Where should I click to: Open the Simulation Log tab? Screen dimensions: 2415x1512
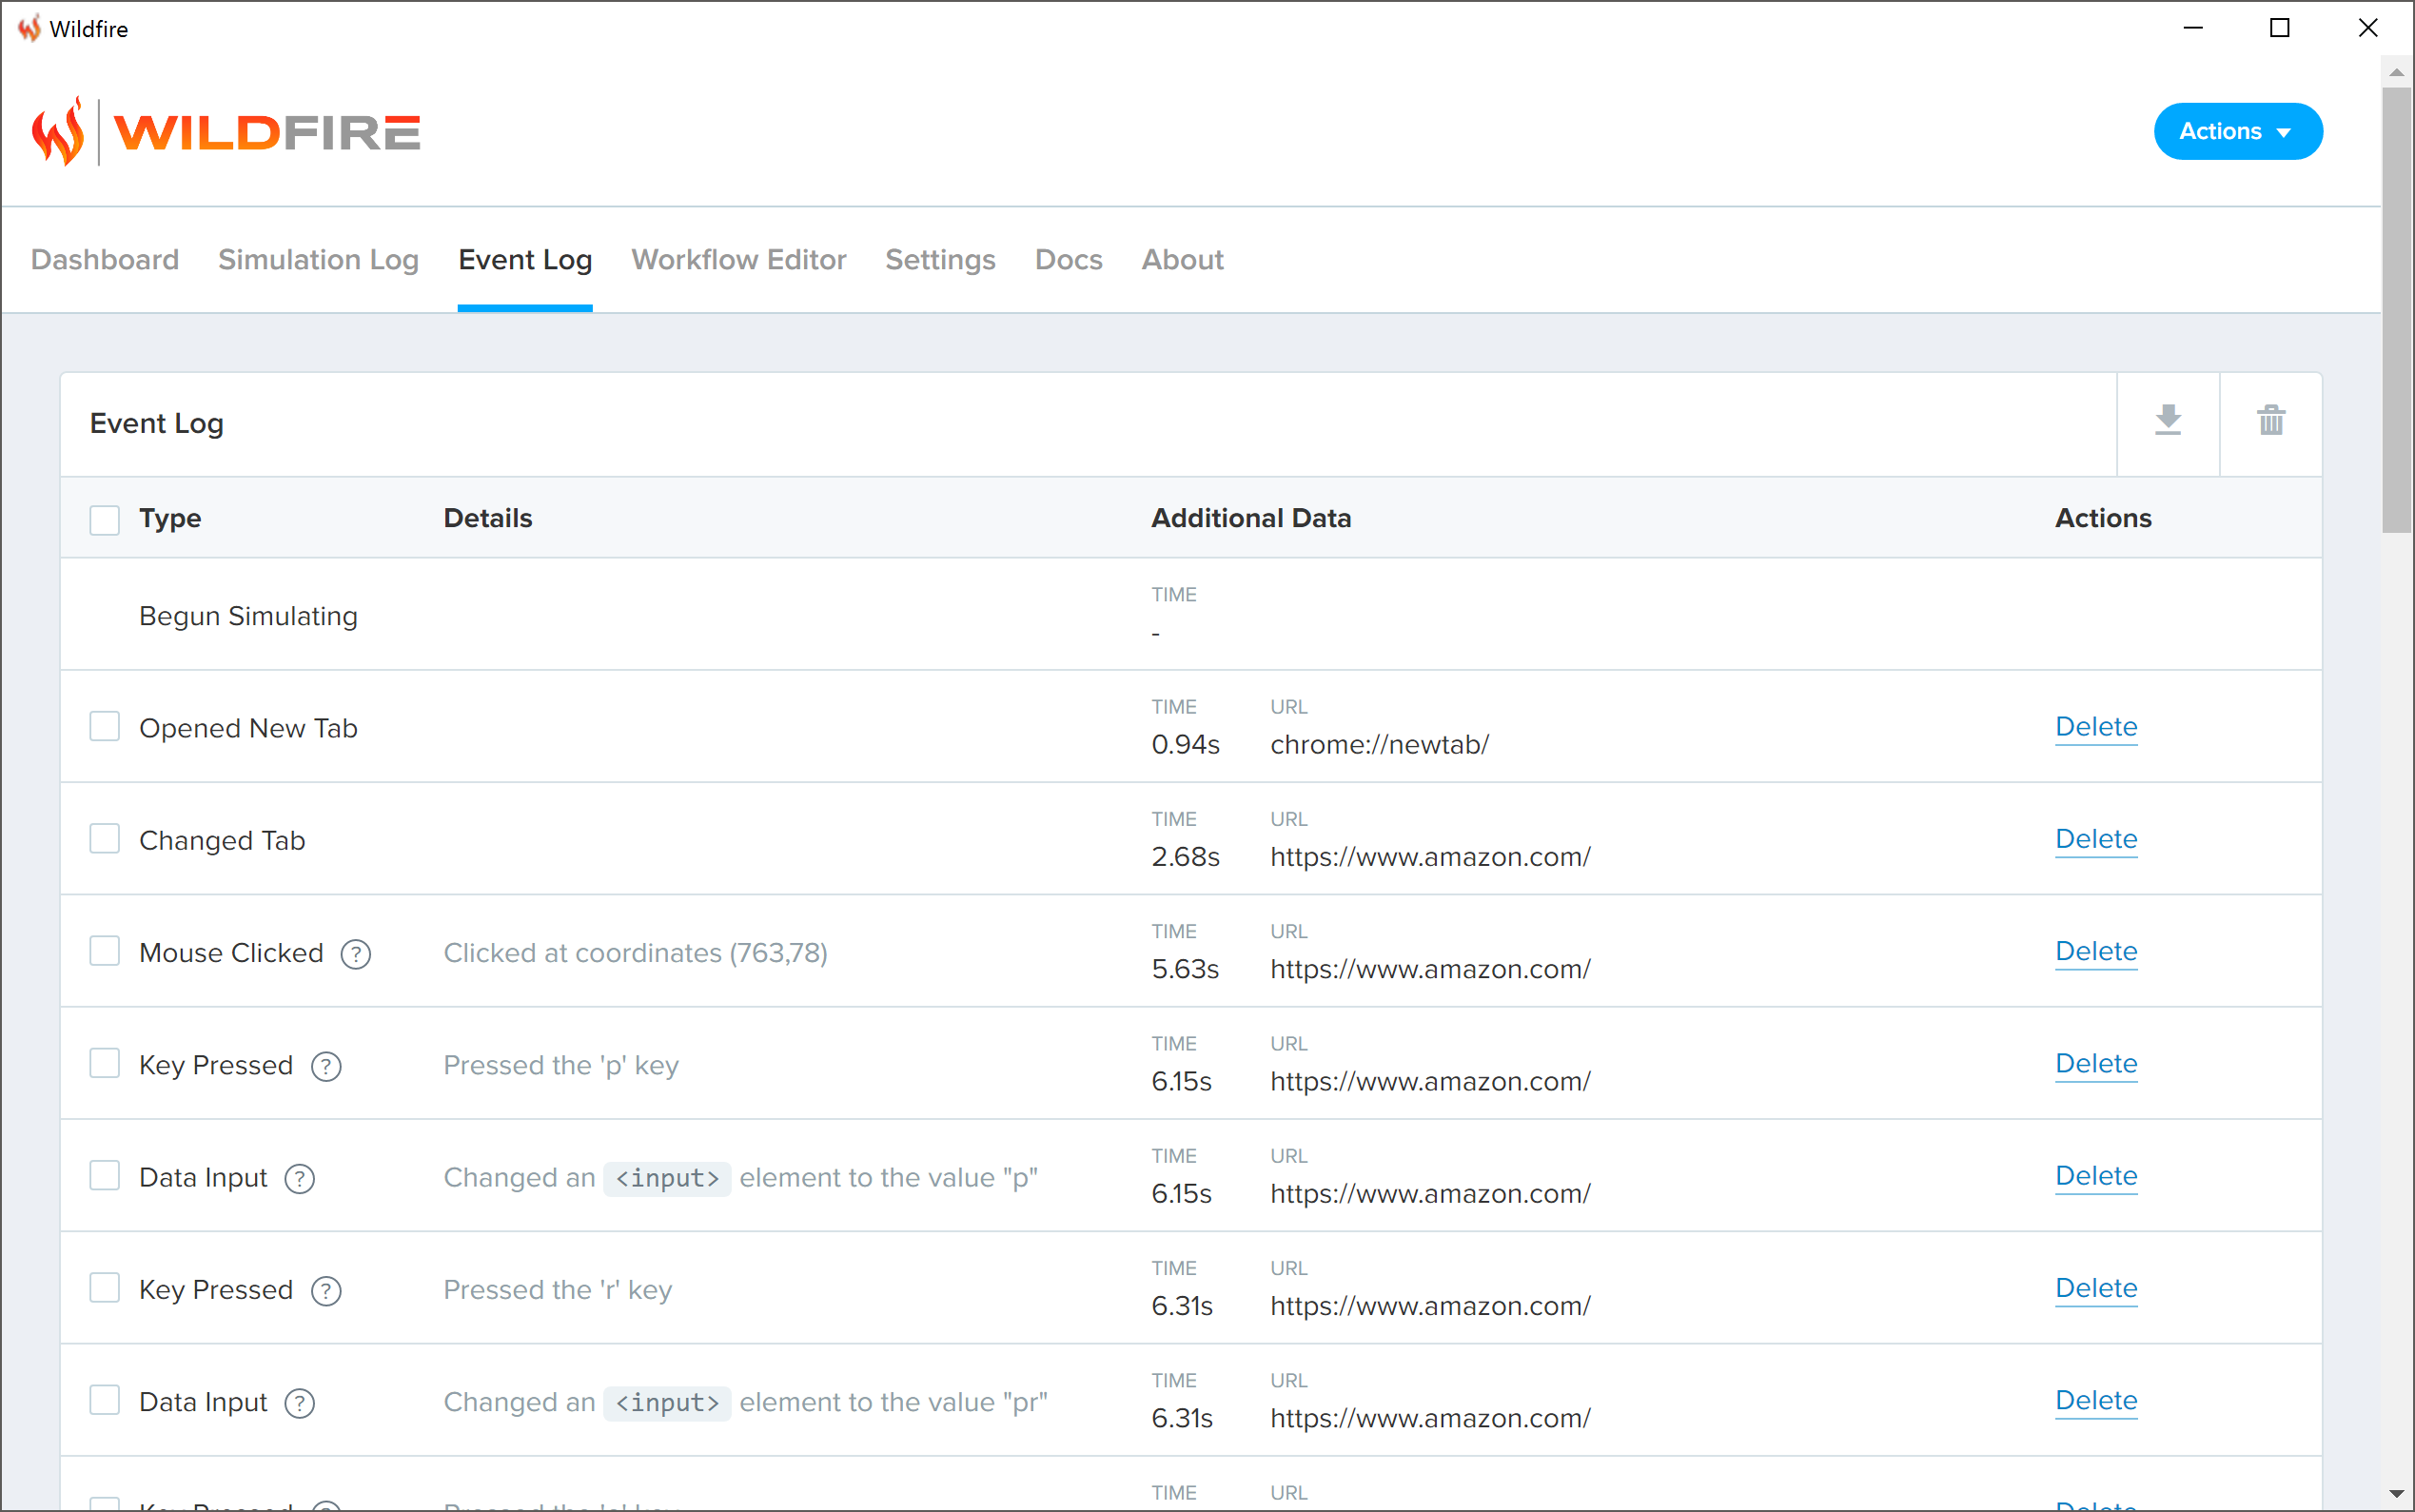pos(318,260)
